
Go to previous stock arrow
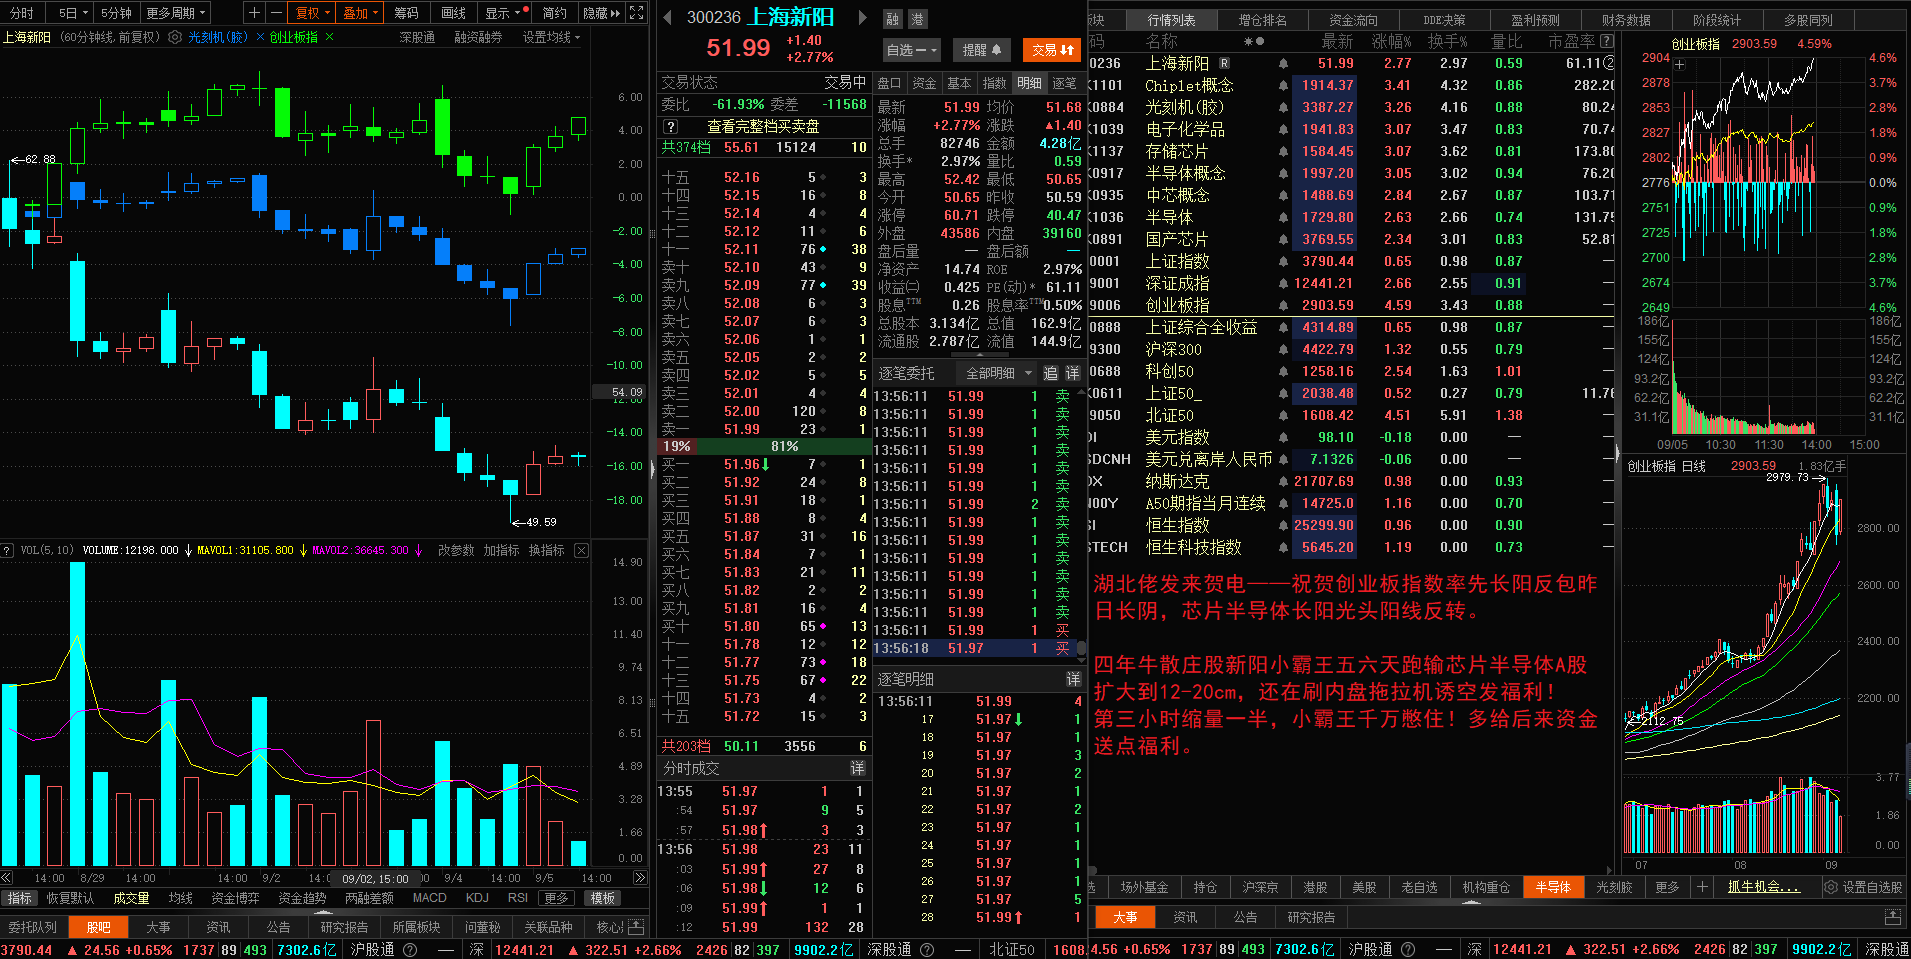pos(668,17)
